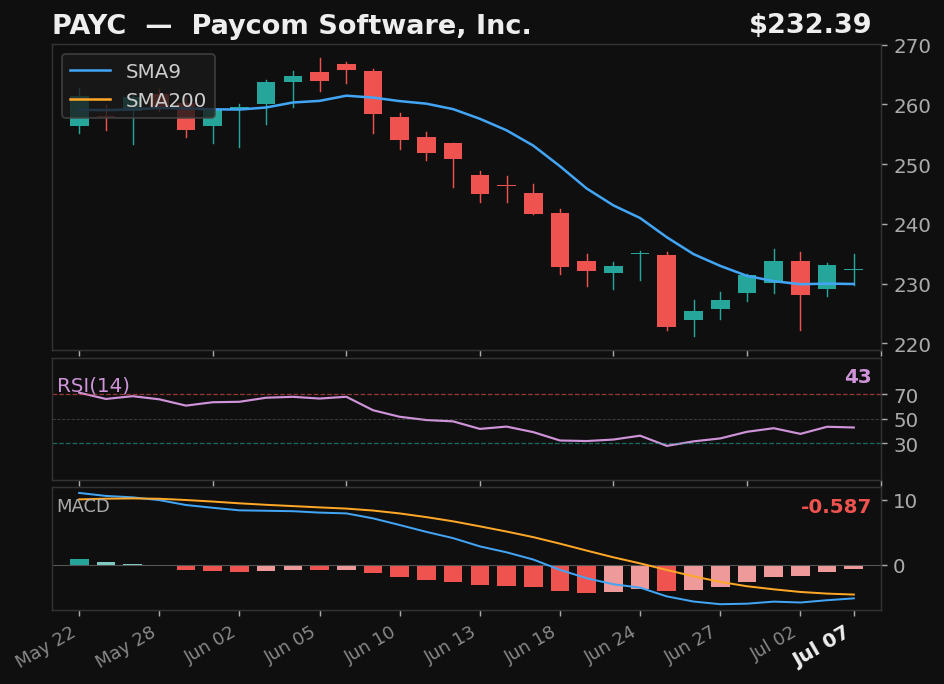This screenshot has width=944, height=684.
Task: Click the SMA200 legend entry
Action: coord(137,100)
